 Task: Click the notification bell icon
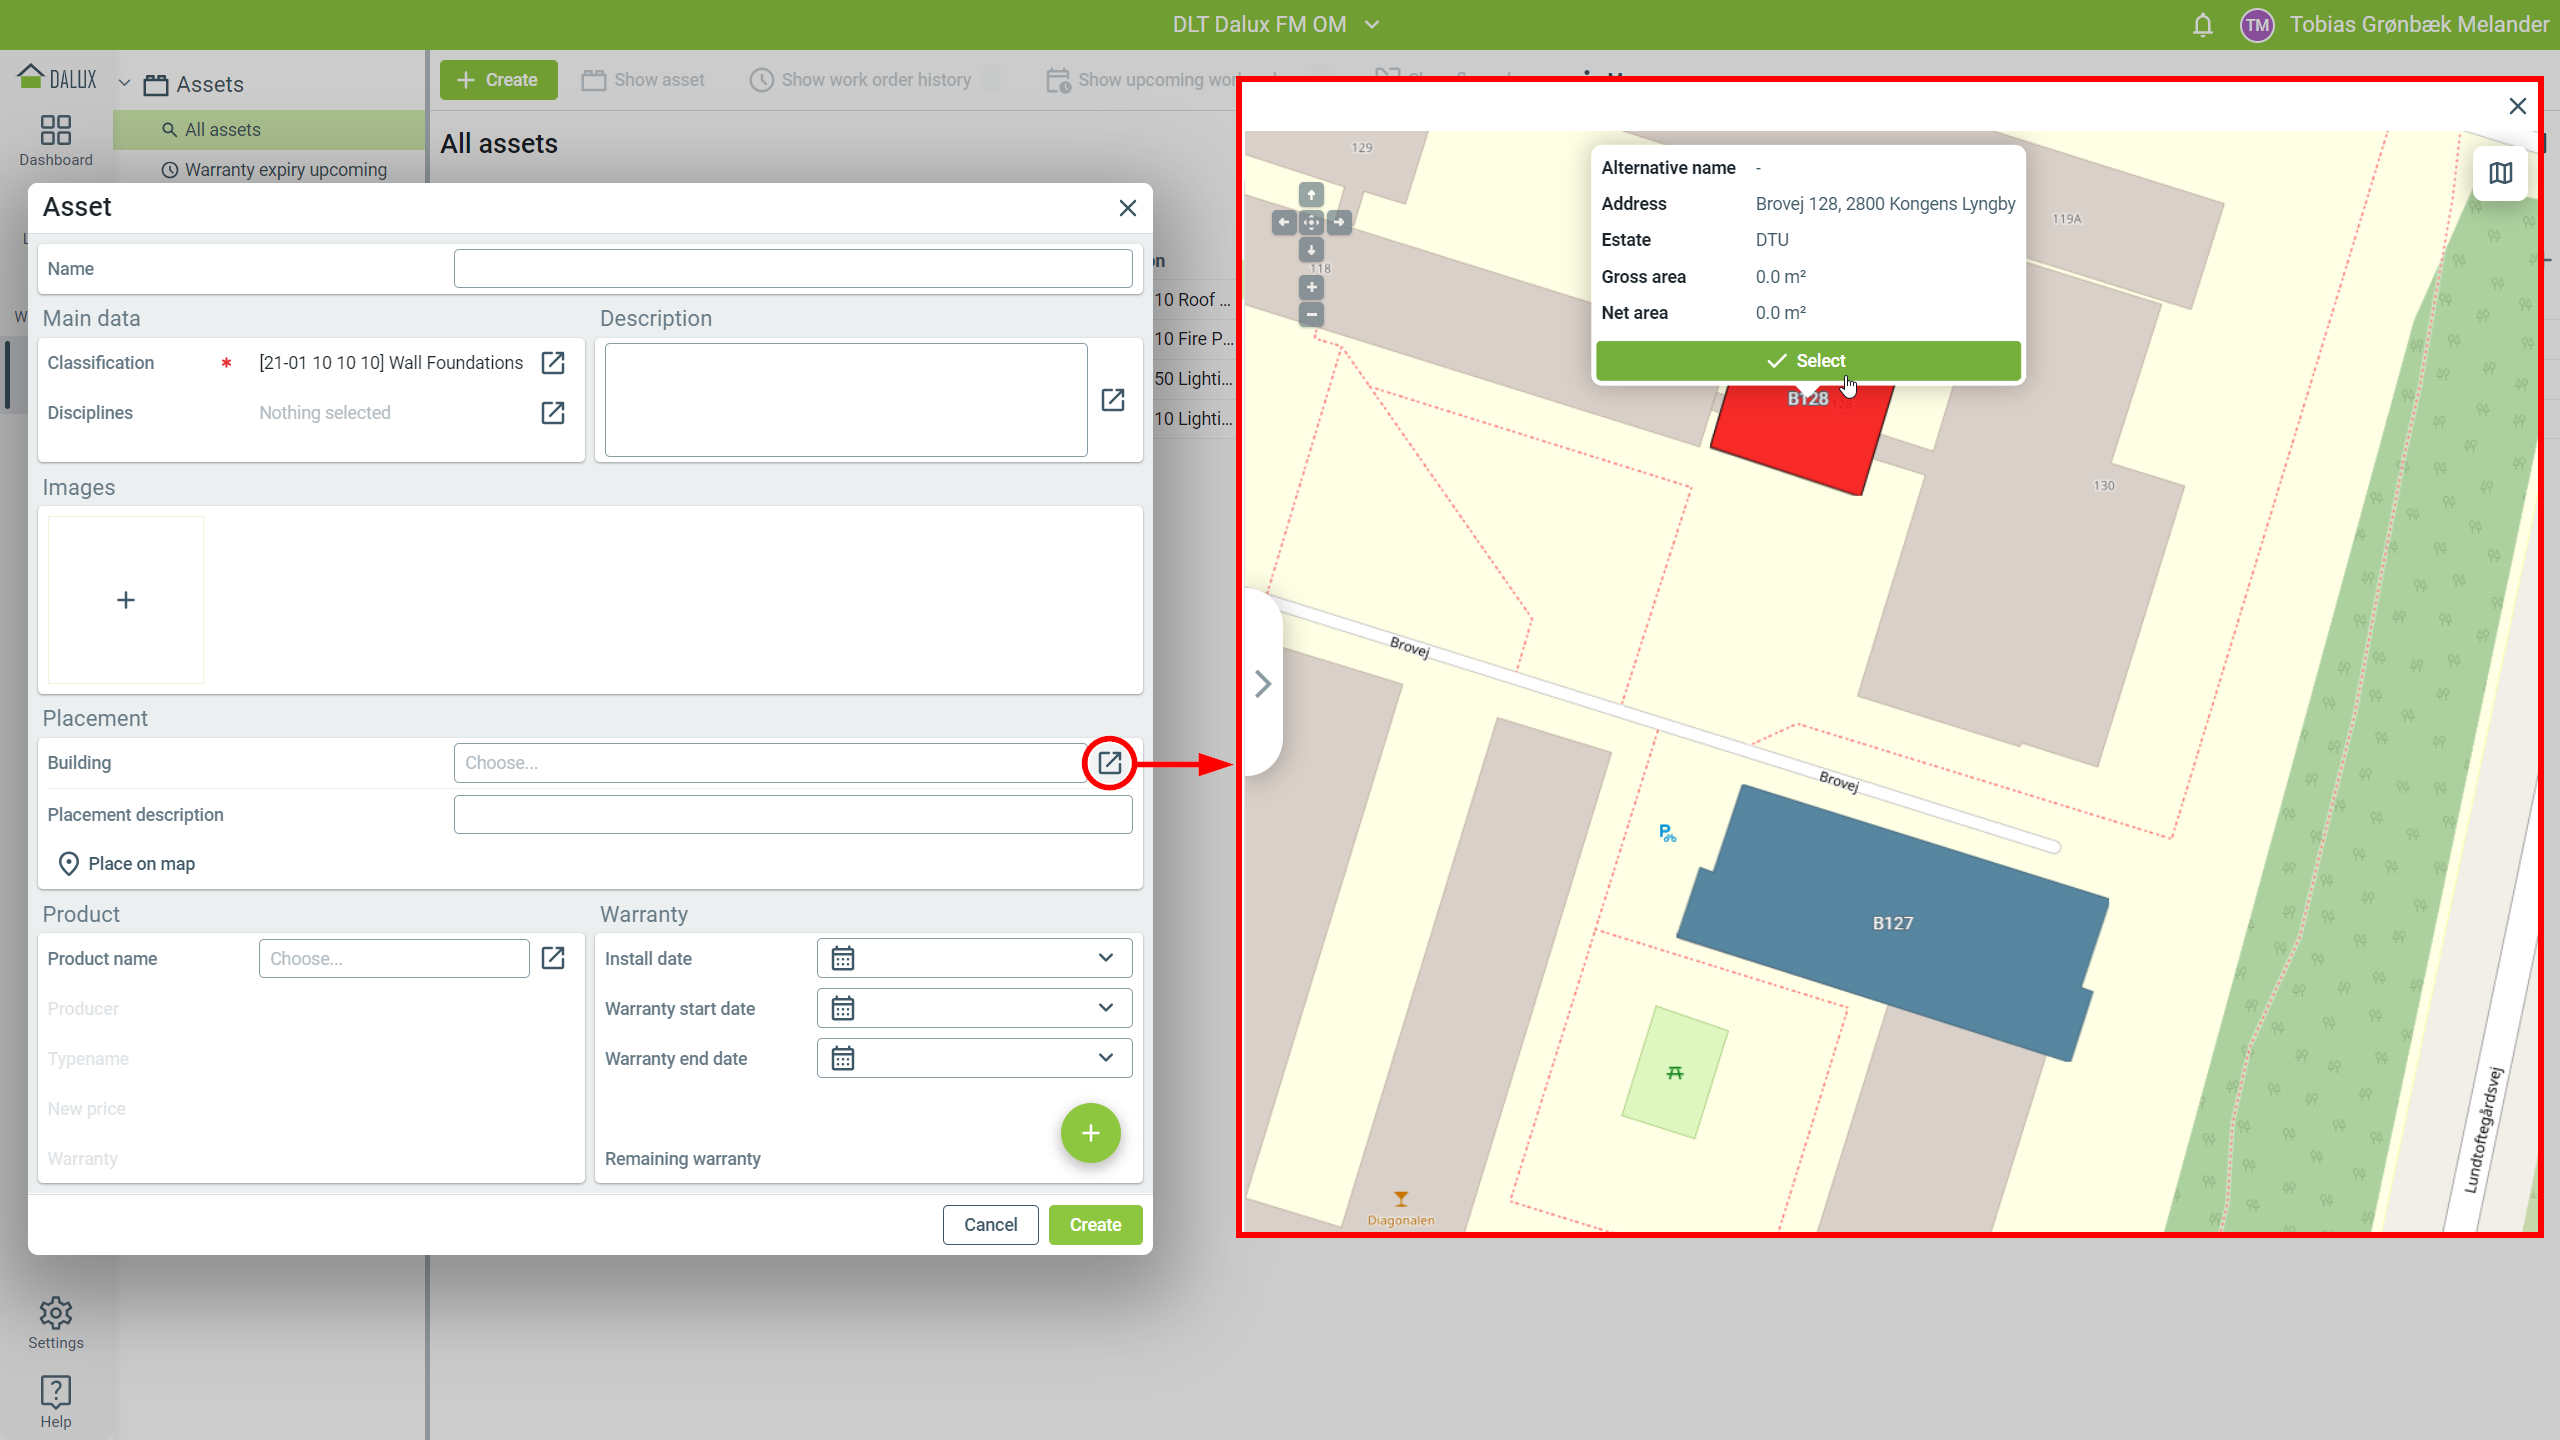click(x=2202, y=25)
